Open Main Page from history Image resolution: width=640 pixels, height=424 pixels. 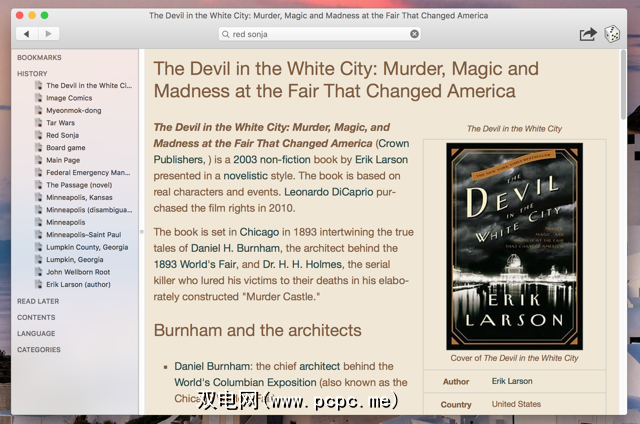click(63, 160)
